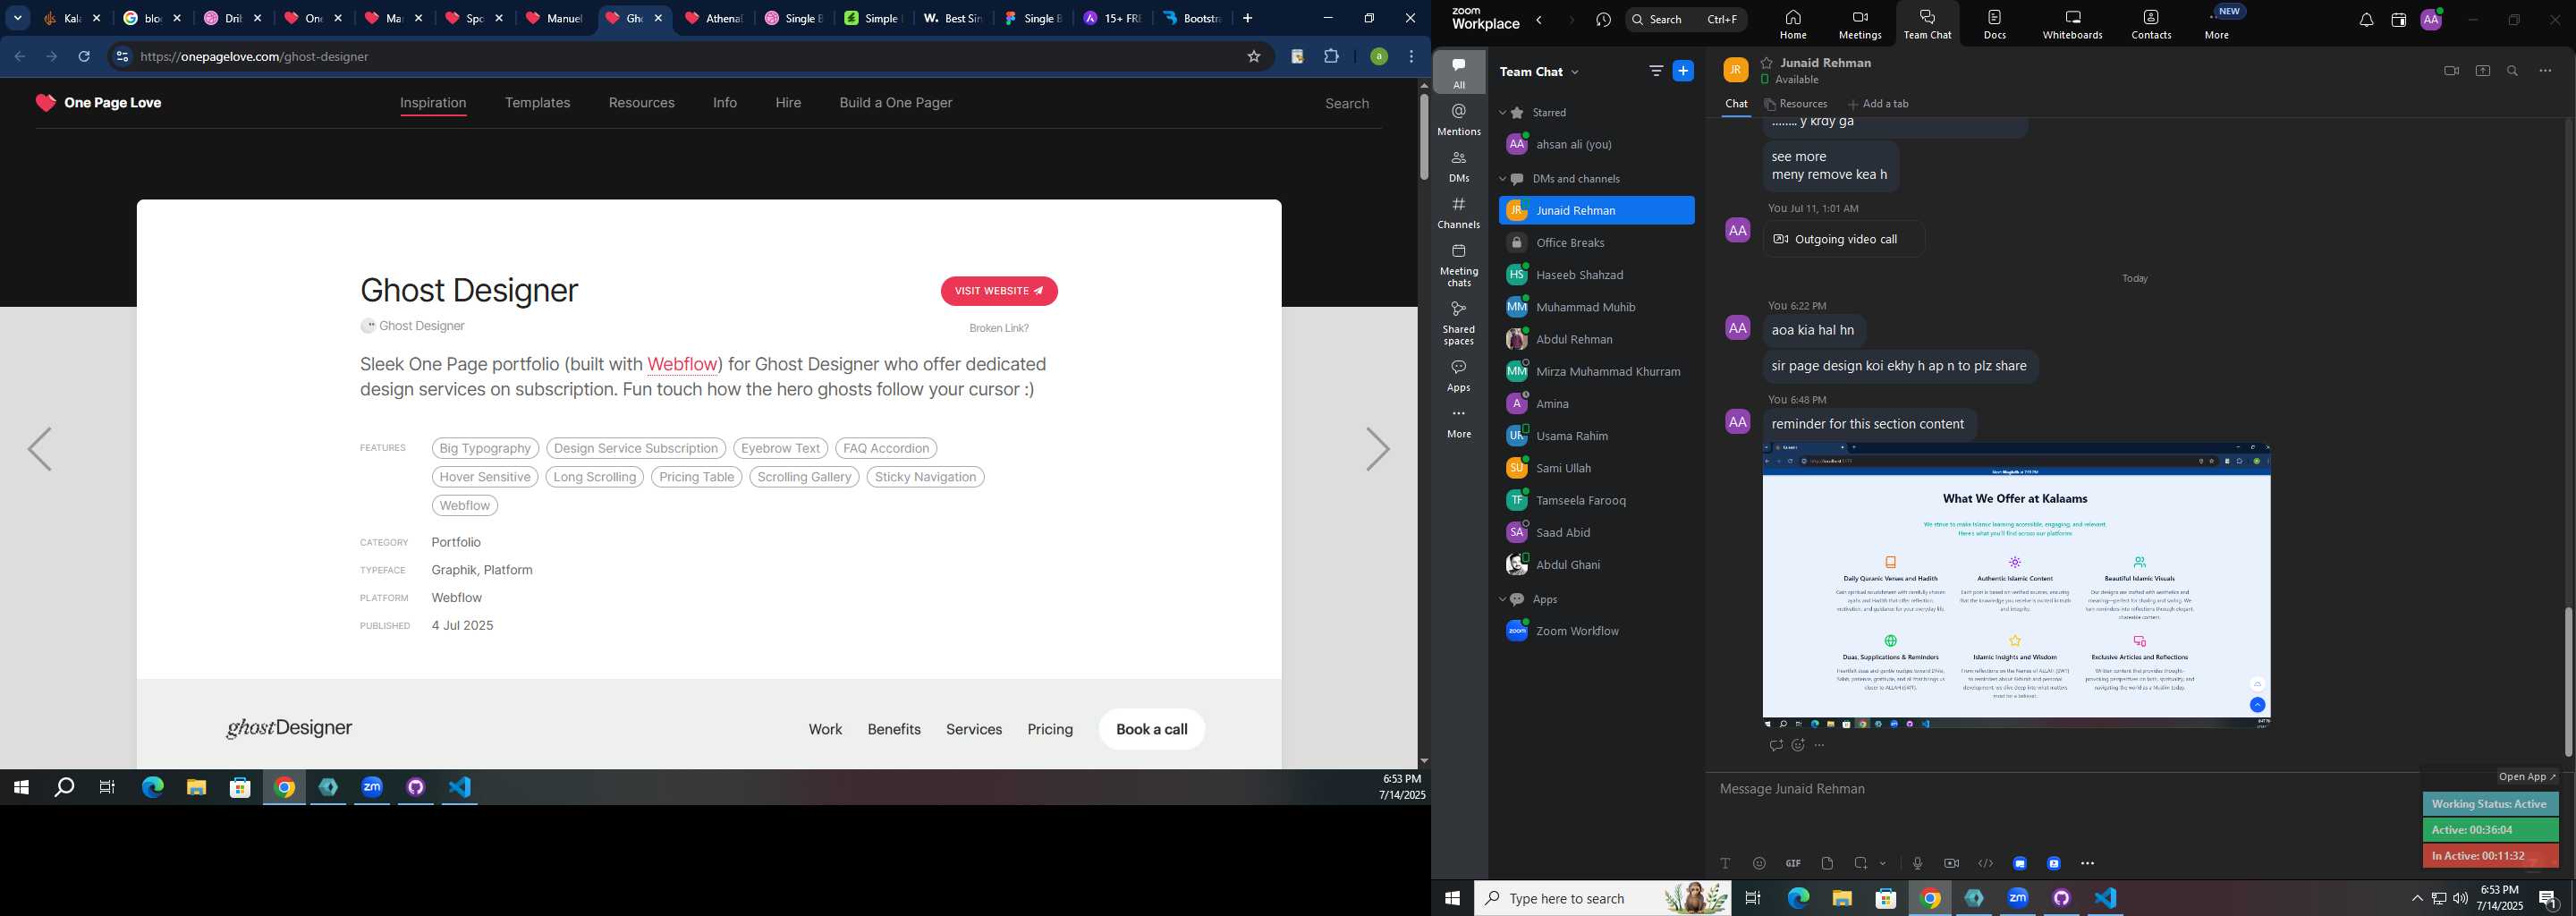The image size is (2576, 916).
Task: Open Meeting chats in Zoom sidebar
Action: click(1459, 265)
